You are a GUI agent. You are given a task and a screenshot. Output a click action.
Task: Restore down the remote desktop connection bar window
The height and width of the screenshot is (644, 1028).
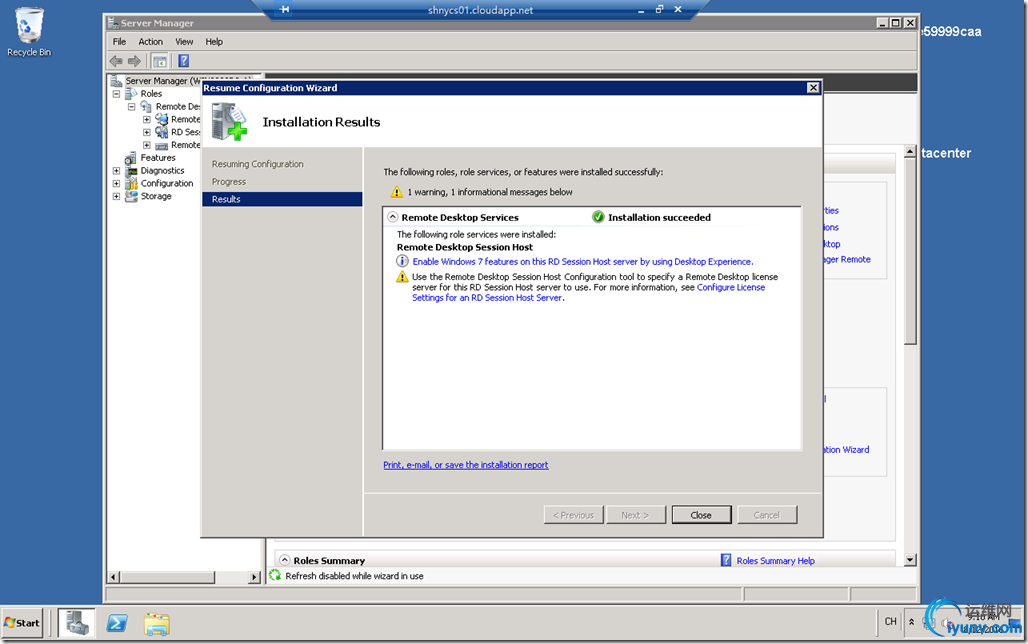click(660, 9)
